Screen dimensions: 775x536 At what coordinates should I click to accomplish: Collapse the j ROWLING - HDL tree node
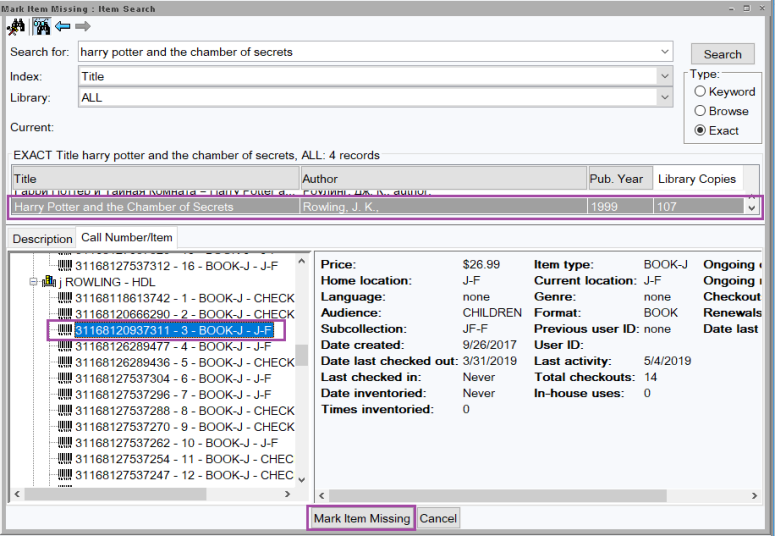tap(33, 282)
